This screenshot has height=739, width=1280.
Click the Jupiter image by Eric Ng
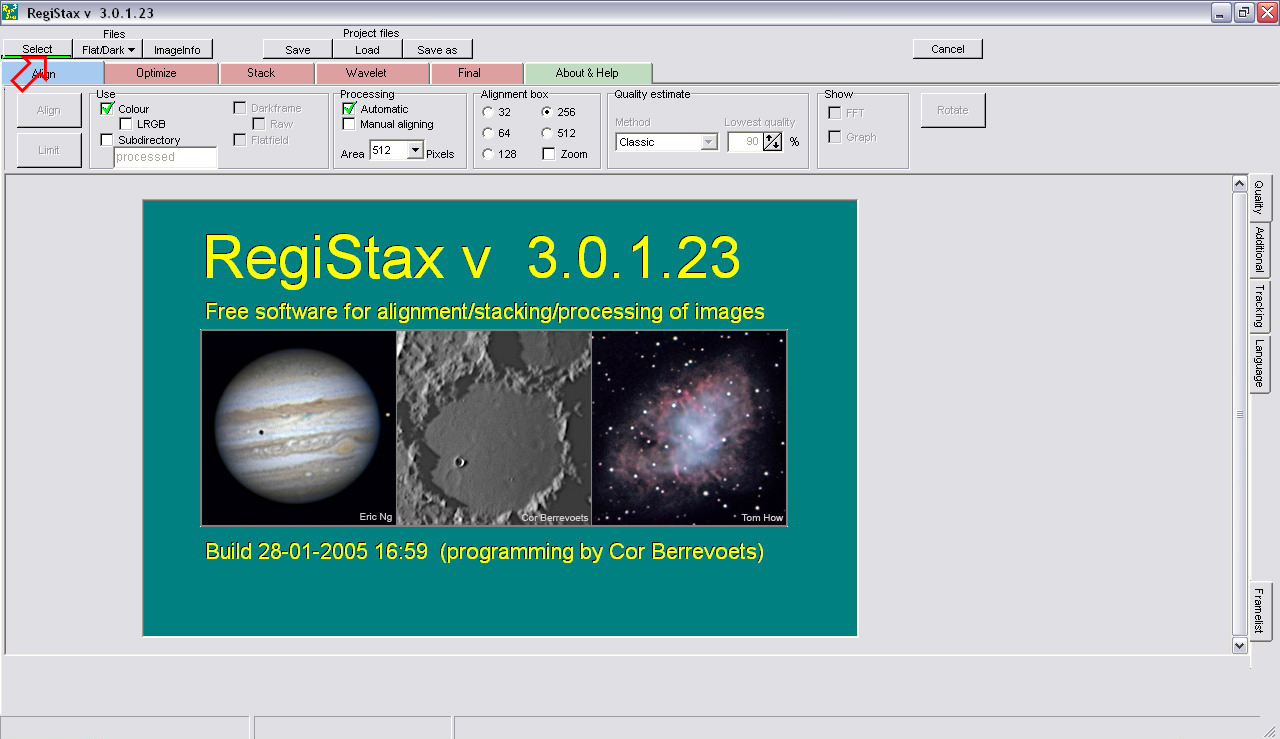(299, 428)
